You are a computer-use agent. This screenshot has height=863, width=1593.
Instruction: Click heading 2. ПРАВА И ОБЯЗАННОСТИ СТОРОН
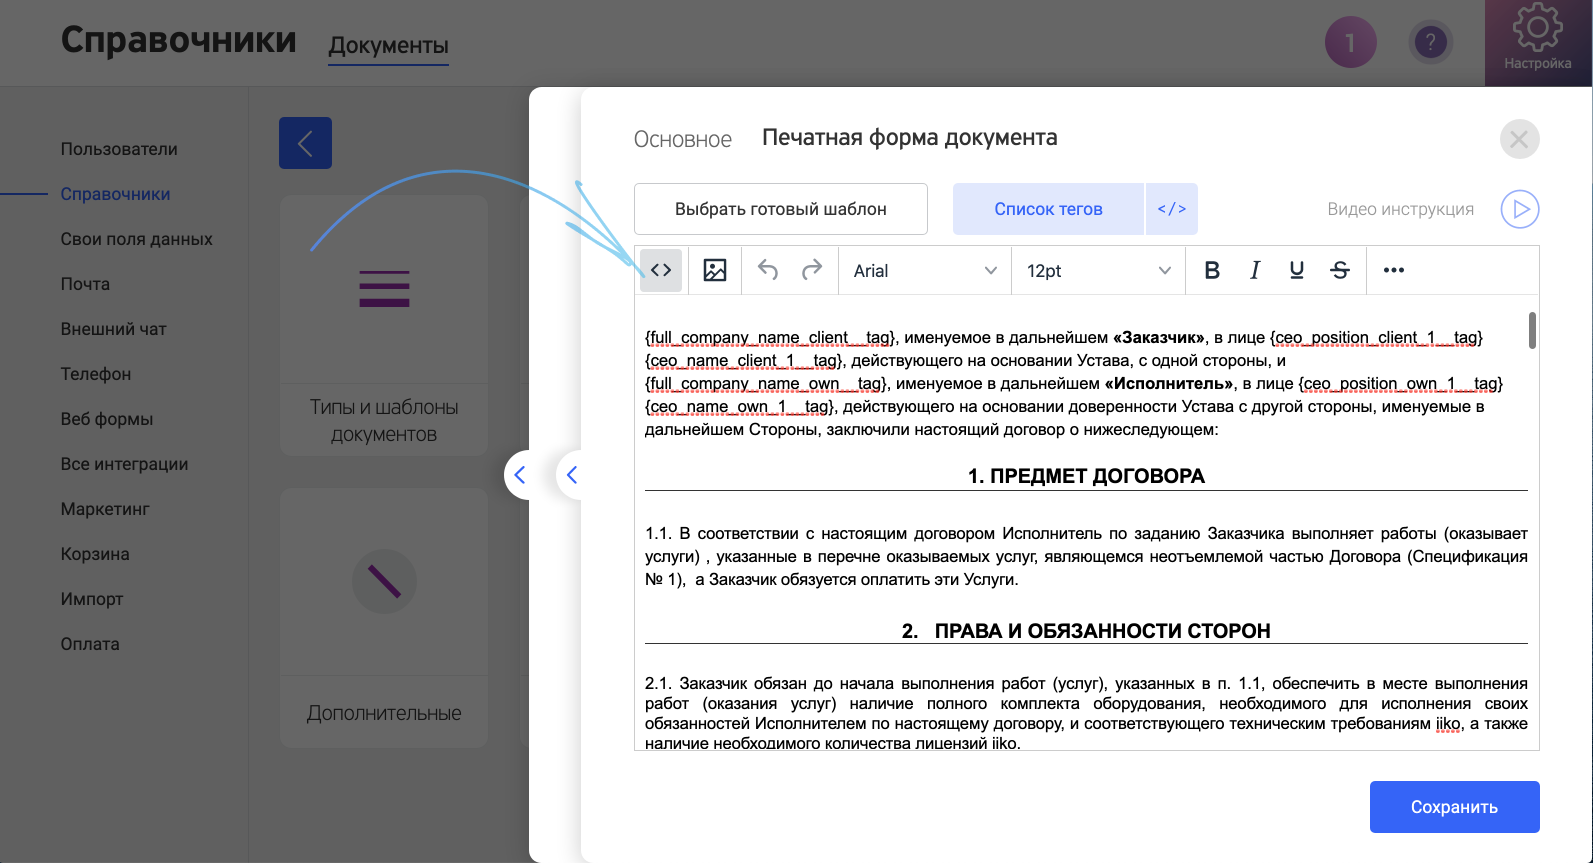(x=1086, y=631)
